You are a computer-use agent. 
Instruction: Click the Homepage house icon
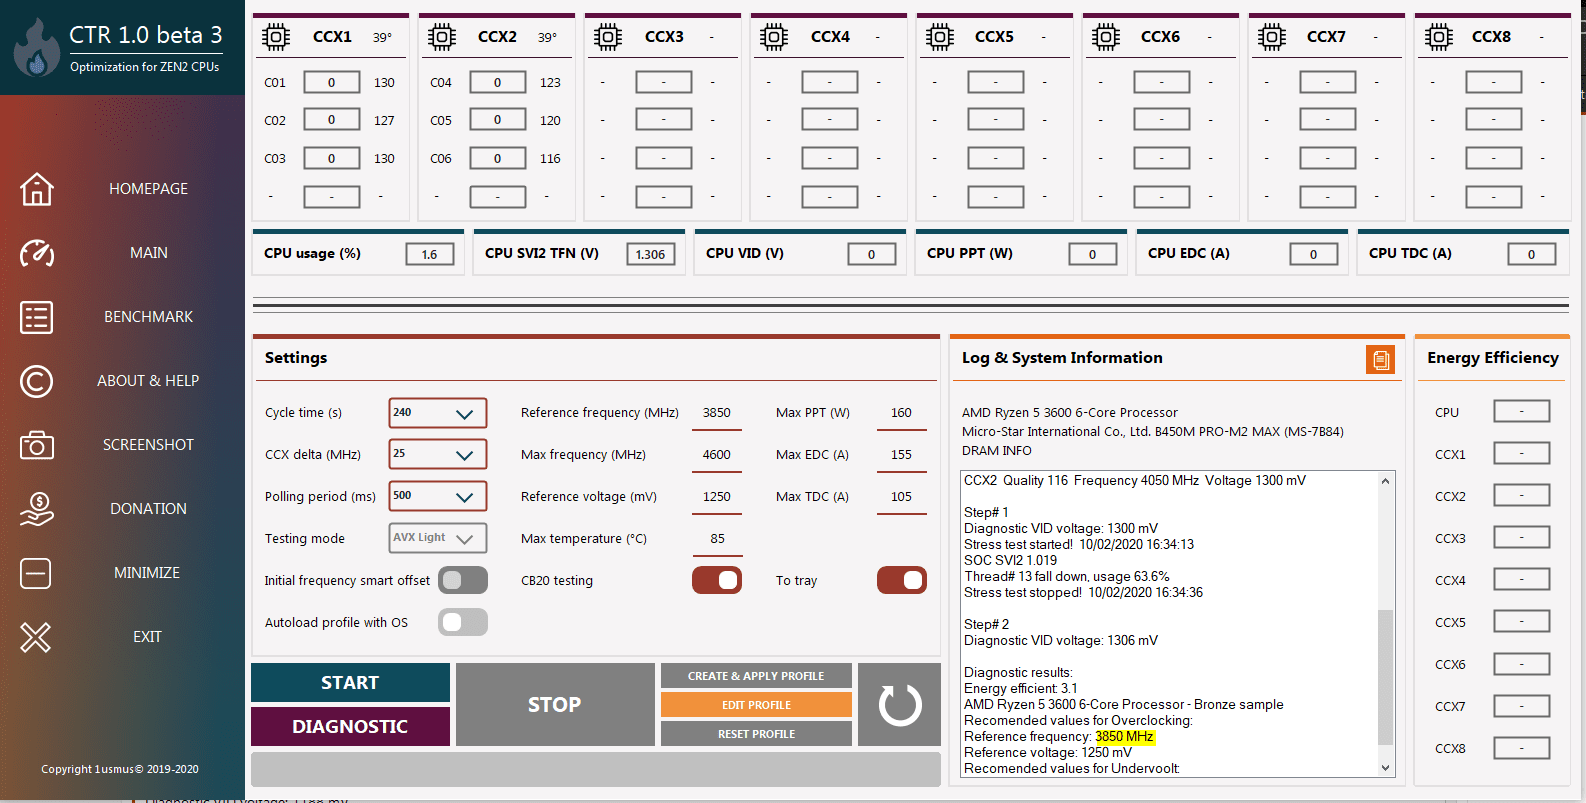coord(37,189)
